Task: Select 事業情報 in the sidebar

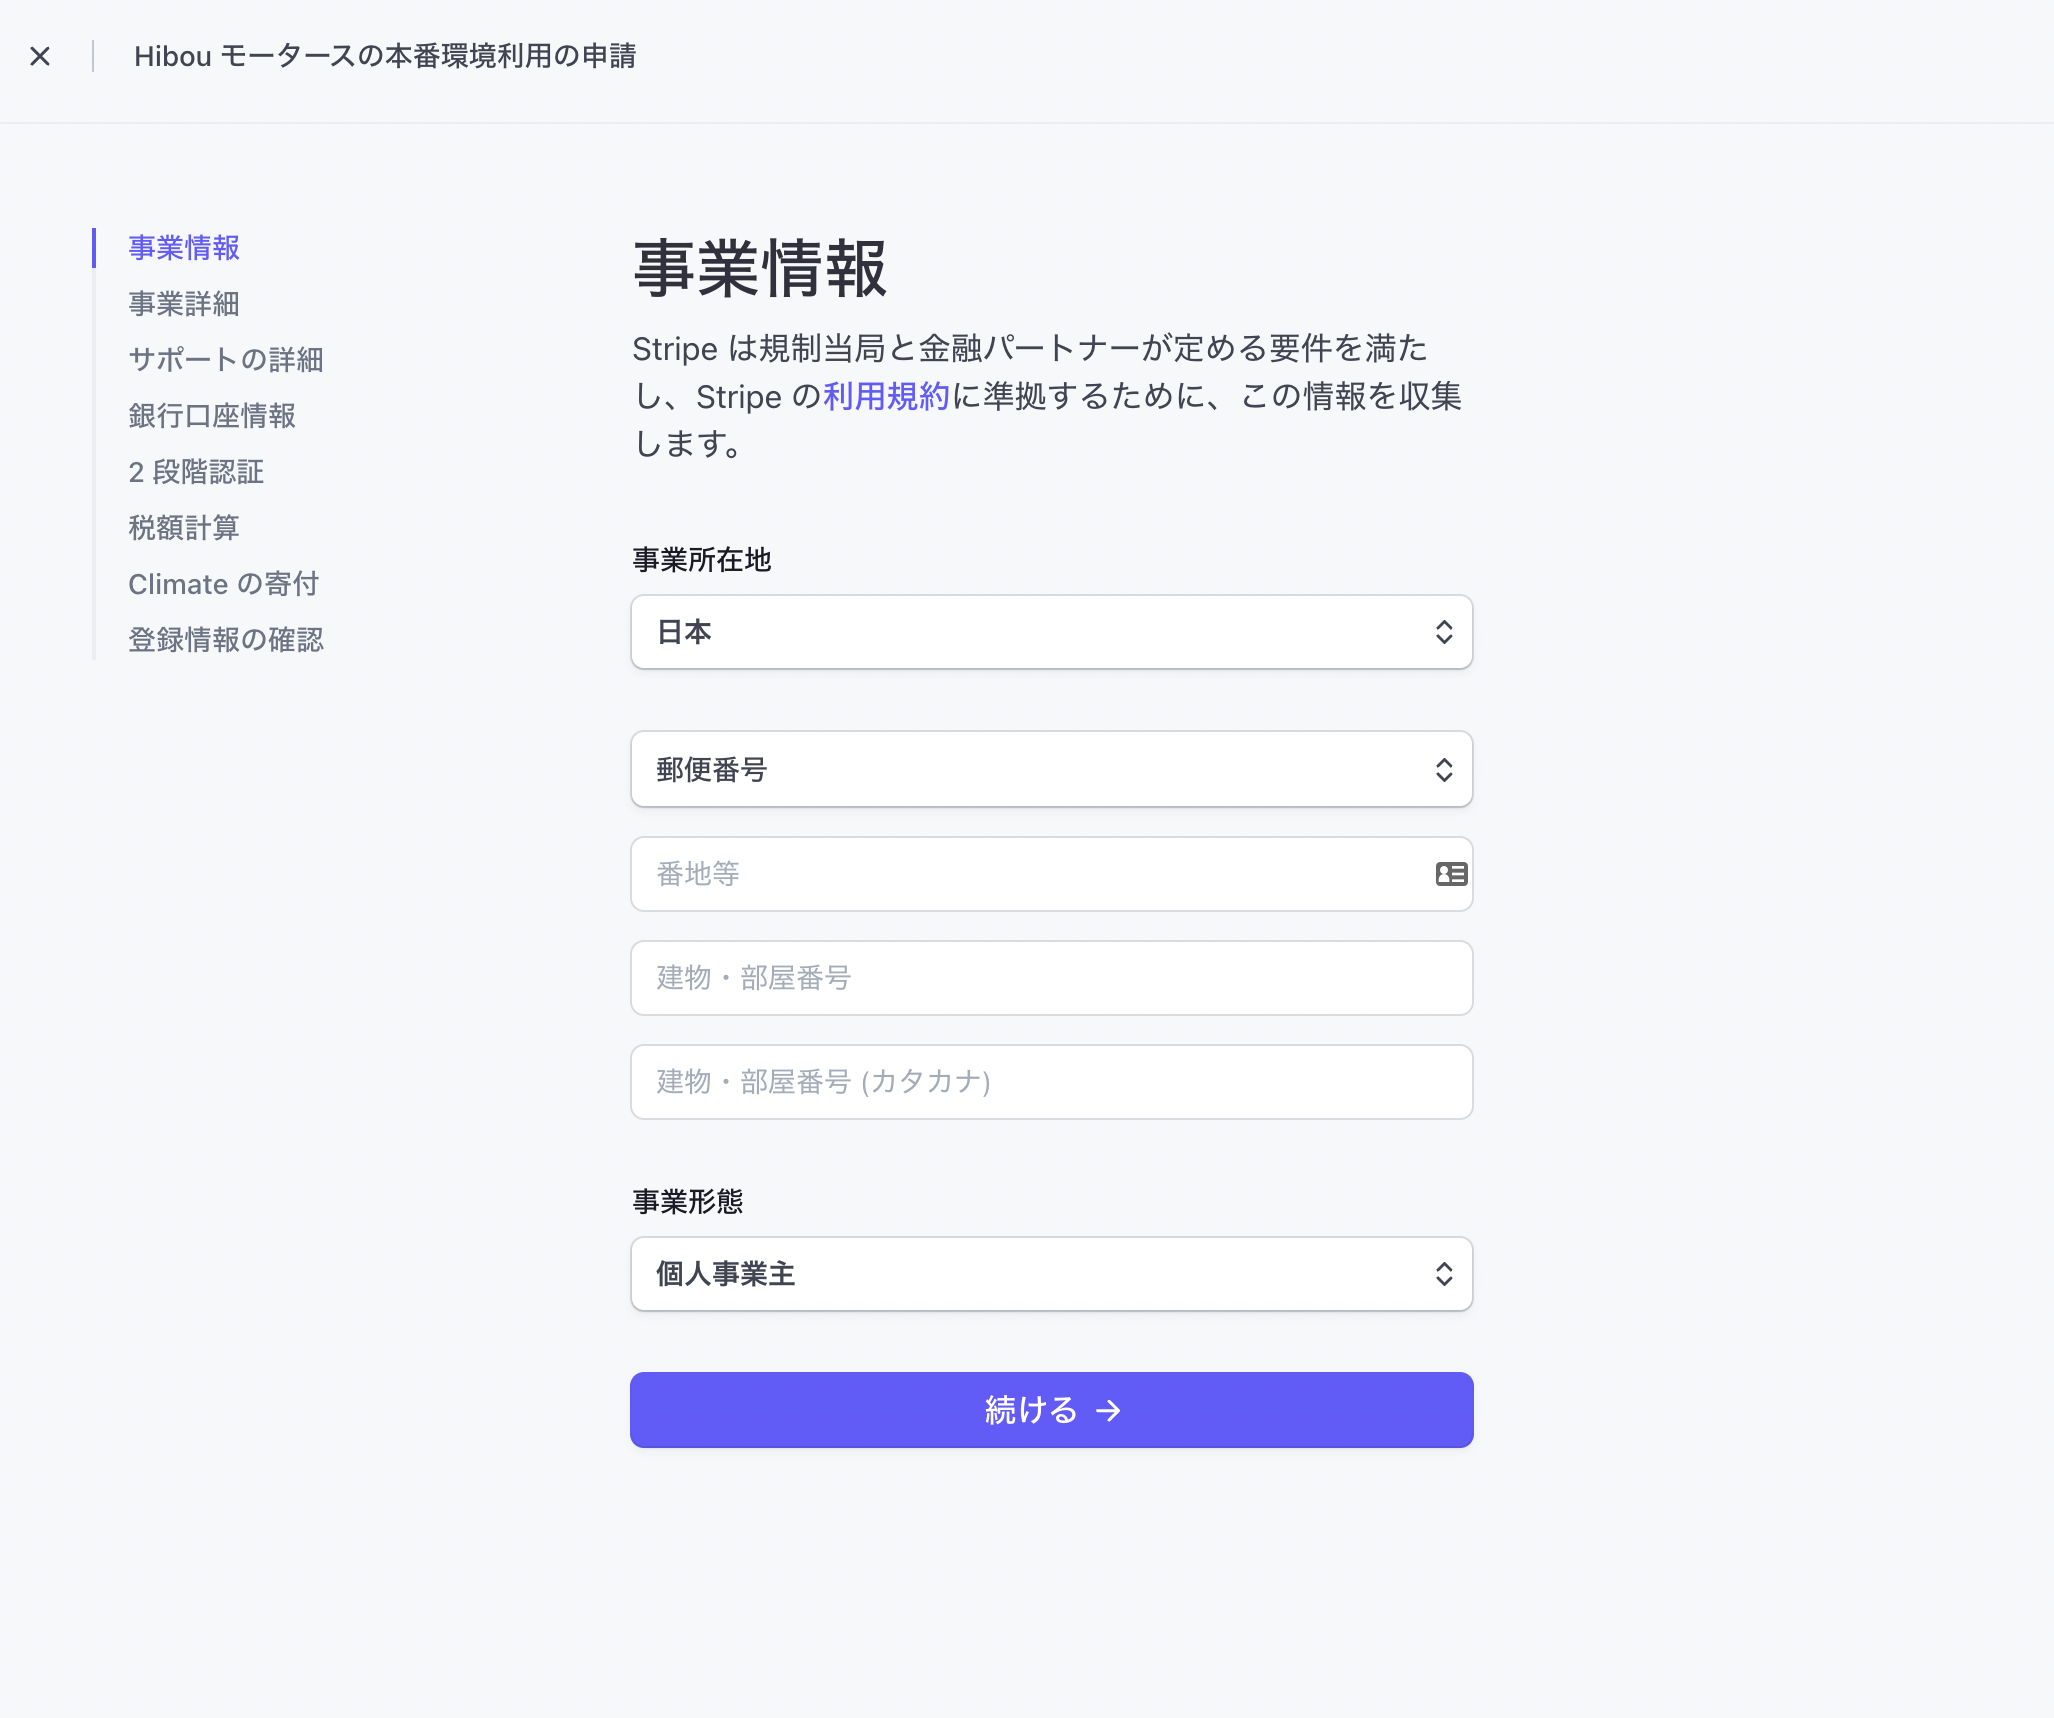Action: pyautogui.click(x=184, y=248)
